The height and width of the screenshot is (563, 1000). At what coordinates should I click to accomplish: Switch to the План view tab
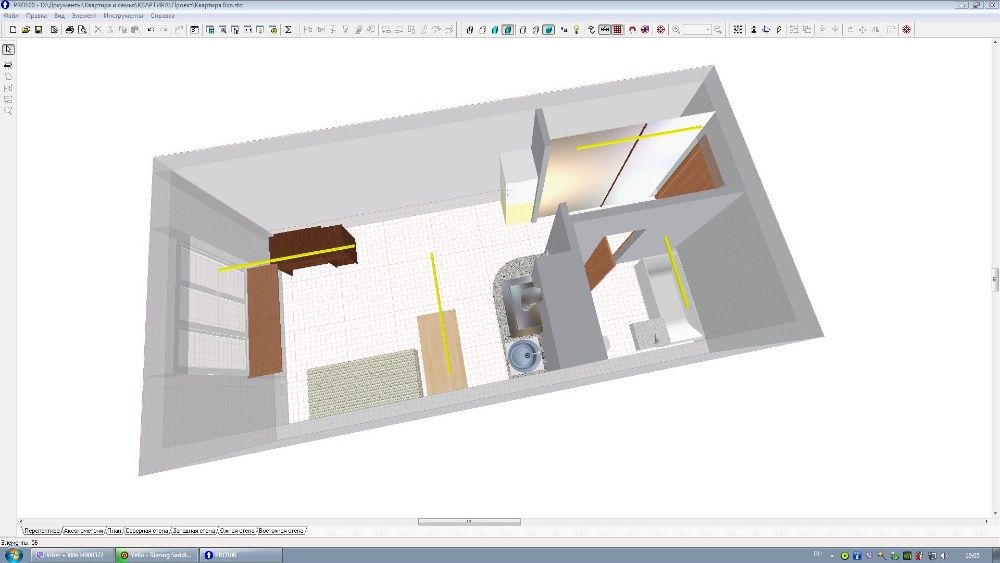[x=114, y=530]
